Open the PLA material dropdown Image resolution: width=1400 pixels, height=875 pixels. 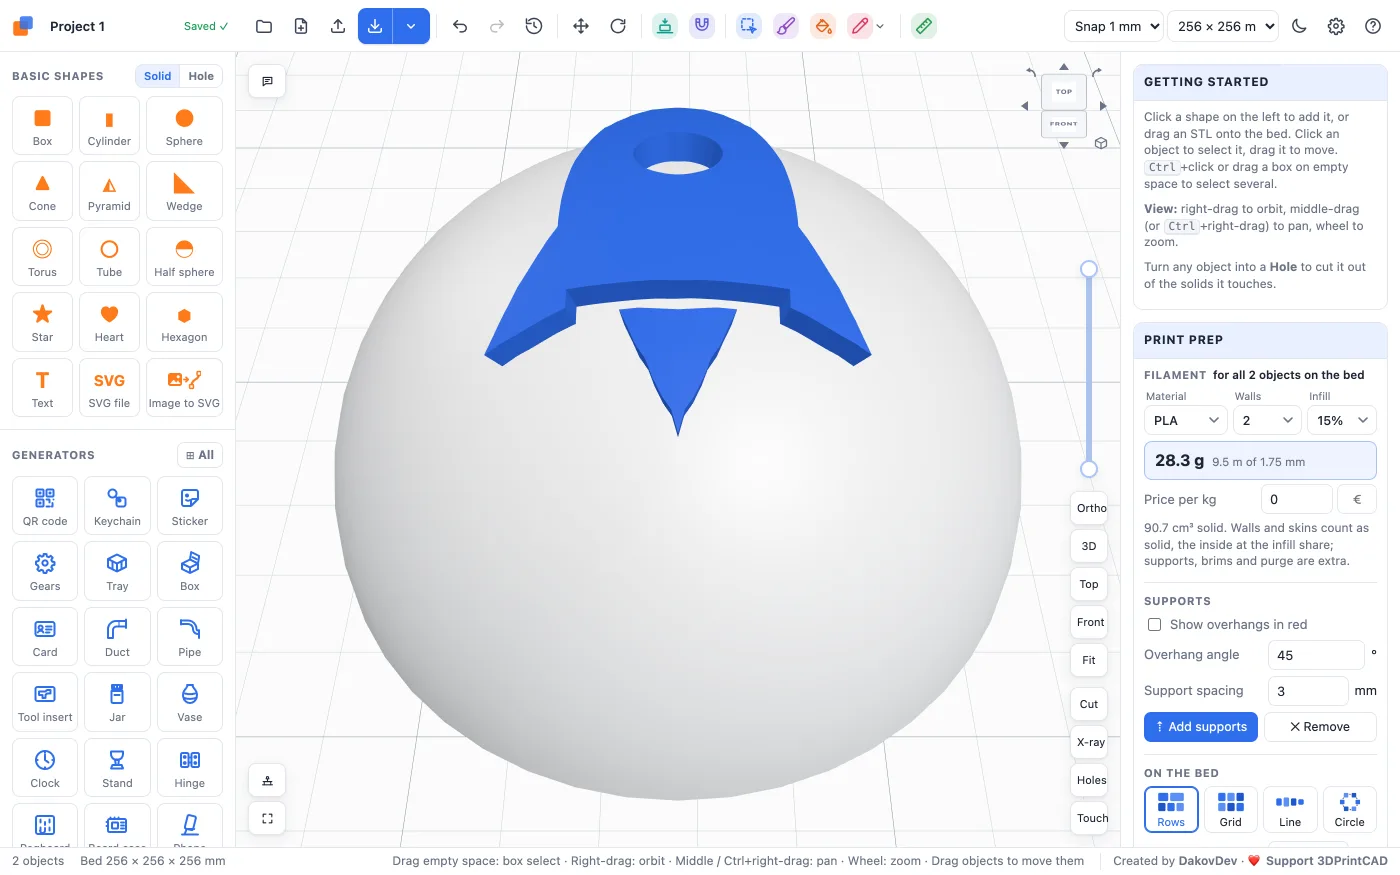pos(1185,420)
